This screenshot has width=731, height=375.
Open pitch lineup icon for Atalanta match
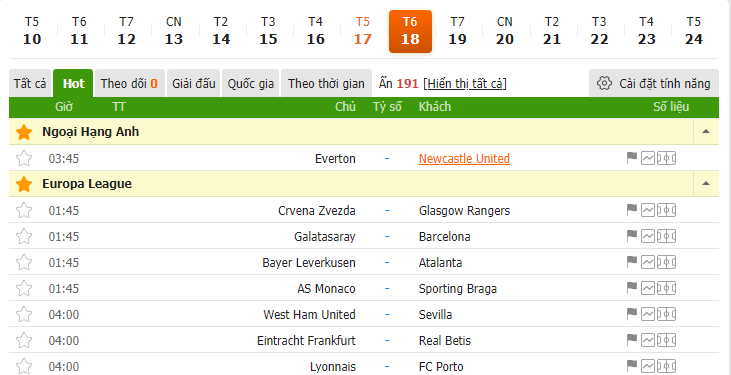tap(666, 263)
